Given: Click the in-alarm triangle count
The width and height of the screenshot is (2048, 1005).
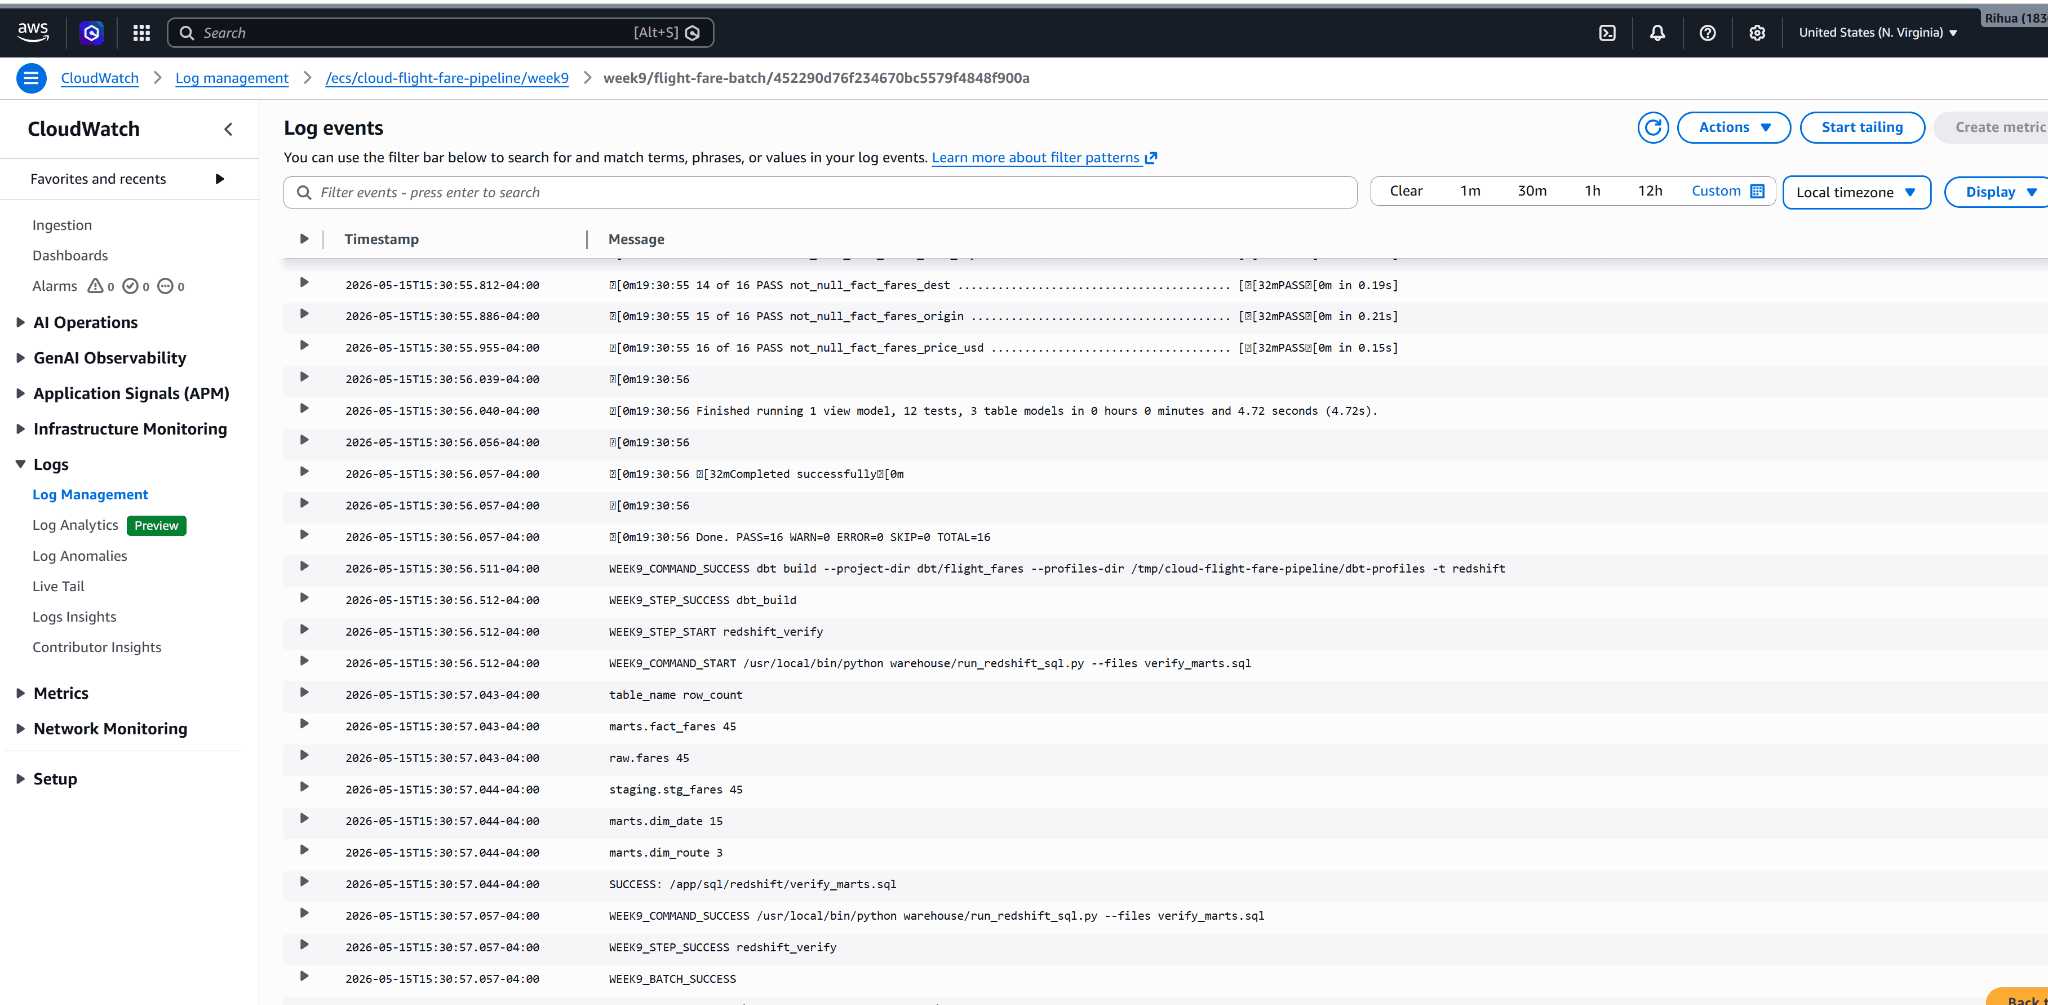Looking at the screenshot, I should (x=101, y=286).
